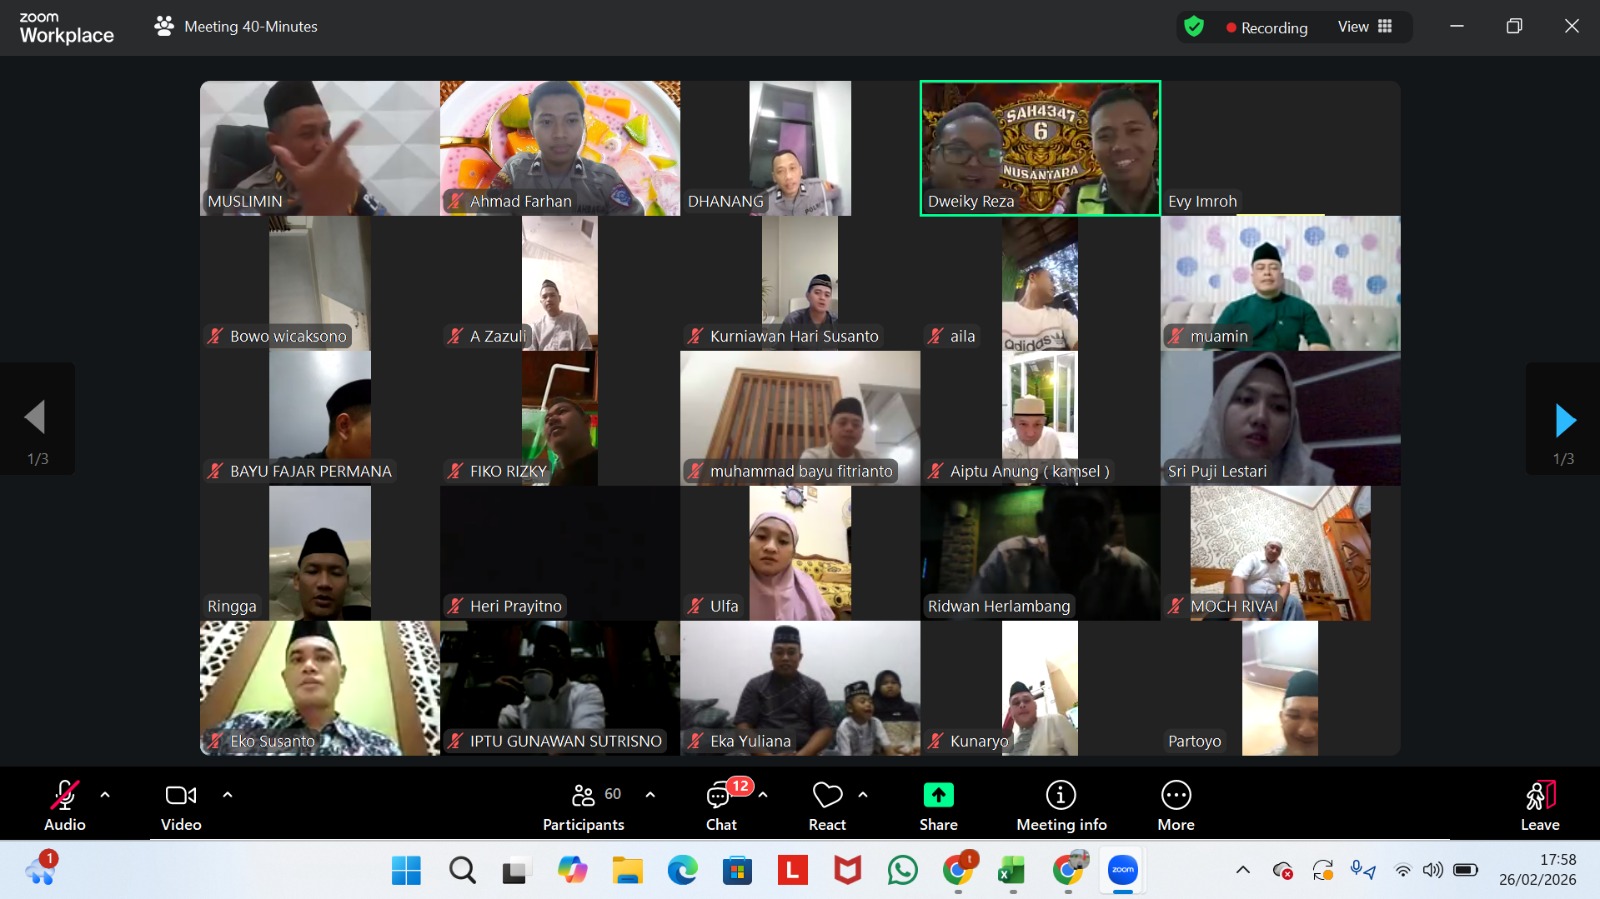1600x899 pixels.
Task: Expand audio settings arrow next to Audio
Action: (x=105, y=795)
